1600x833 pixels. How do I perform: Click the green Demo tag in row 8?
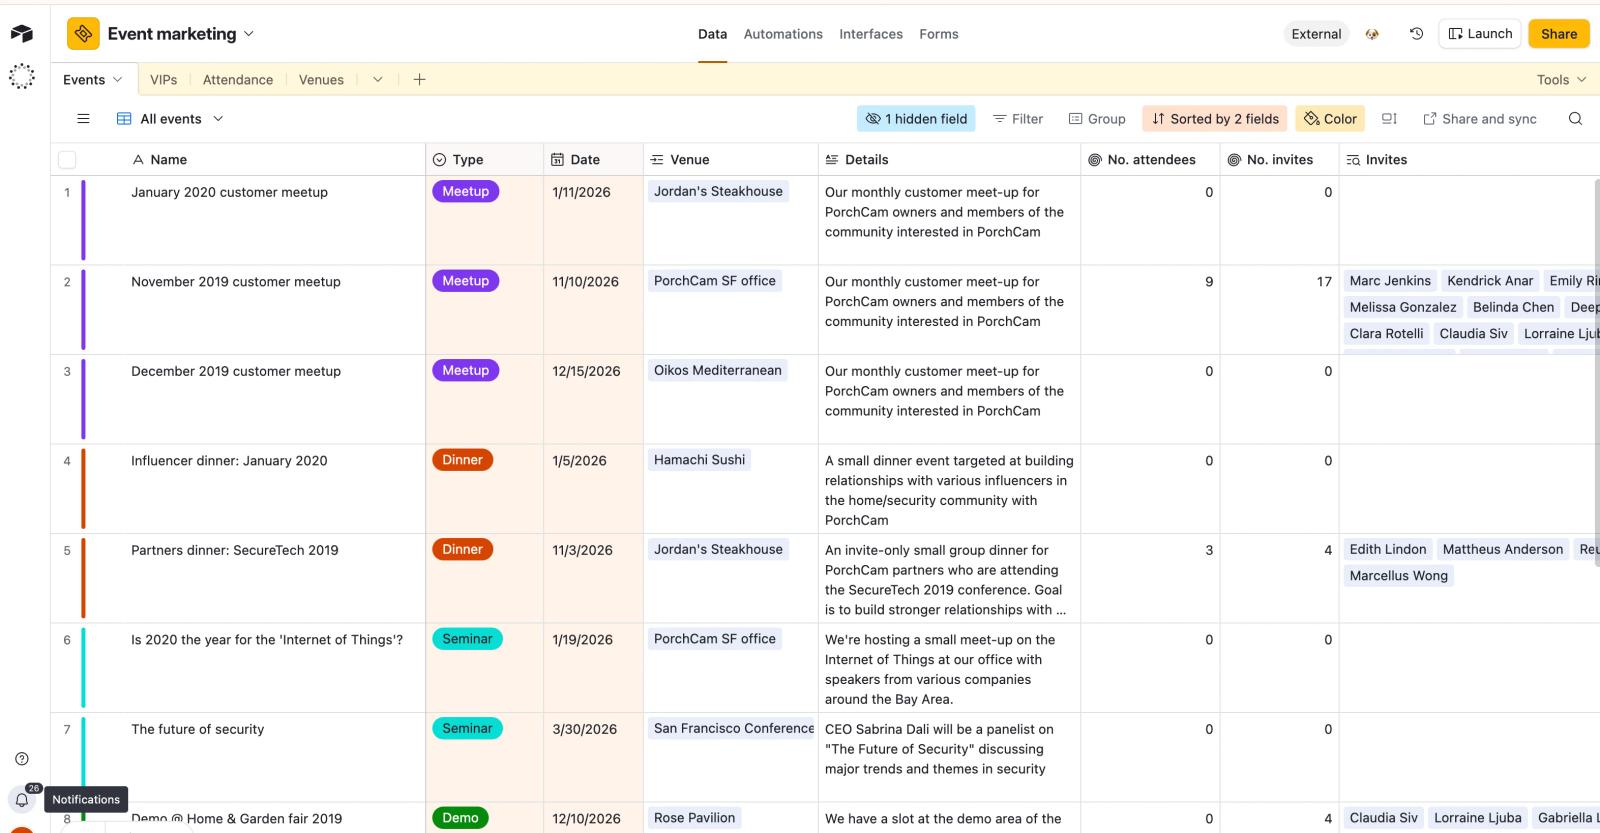point(460,818)
